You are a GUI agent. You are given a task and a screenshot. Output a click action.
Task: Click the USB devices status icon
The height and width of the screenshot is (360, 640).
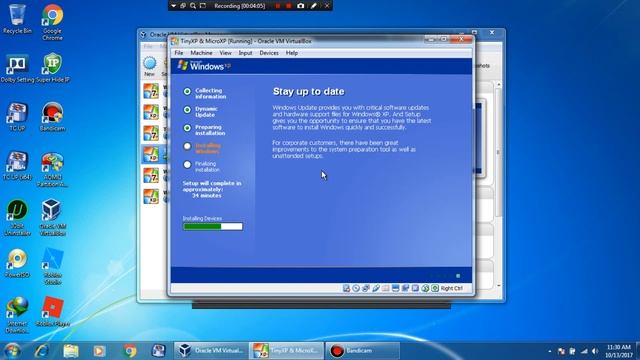(376, 288)
